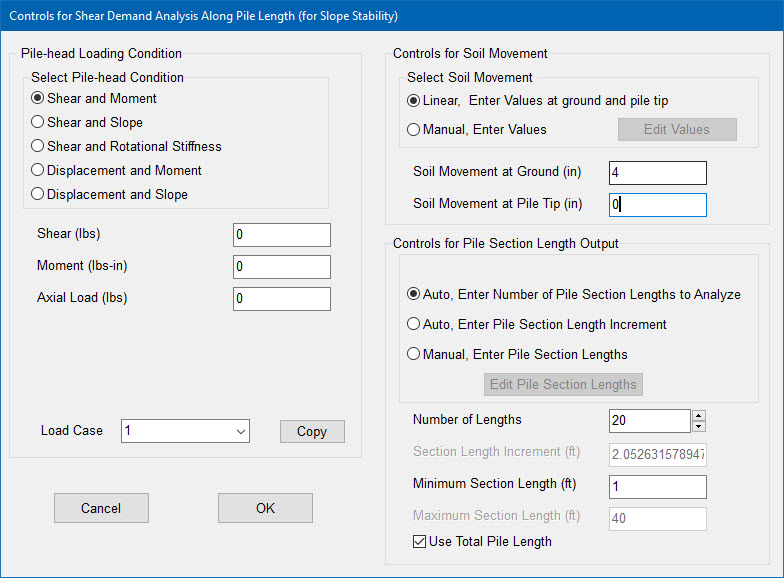Click the Number of Lengths field
Screen dimensions: 784x578
pyautogui.click(x=650, y=420)
